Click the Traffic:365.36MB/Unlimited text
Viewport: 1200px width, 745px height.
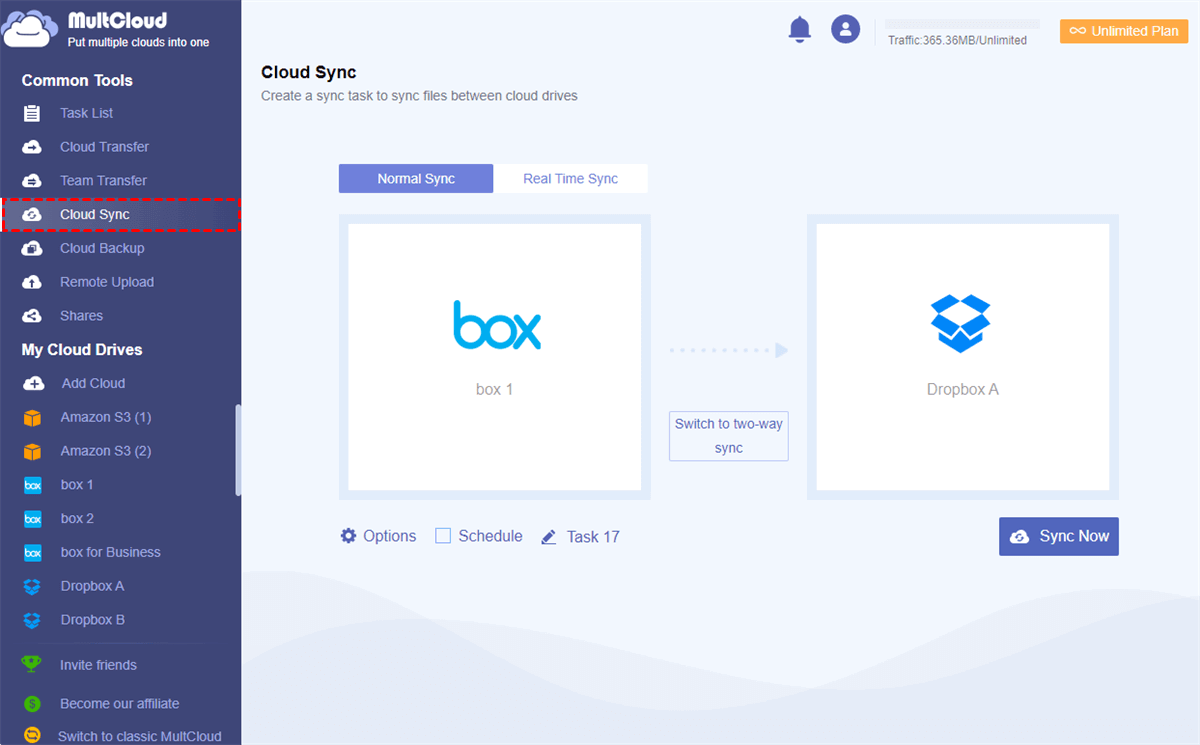[957, 40]
